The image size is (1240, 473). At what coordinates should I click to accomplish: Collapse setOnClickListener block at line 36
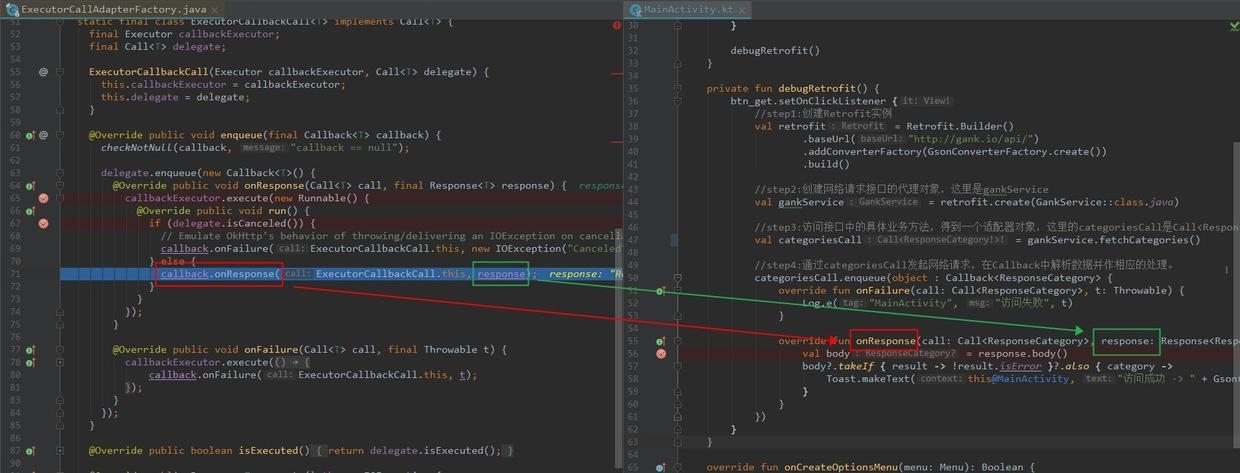point(677,101)
